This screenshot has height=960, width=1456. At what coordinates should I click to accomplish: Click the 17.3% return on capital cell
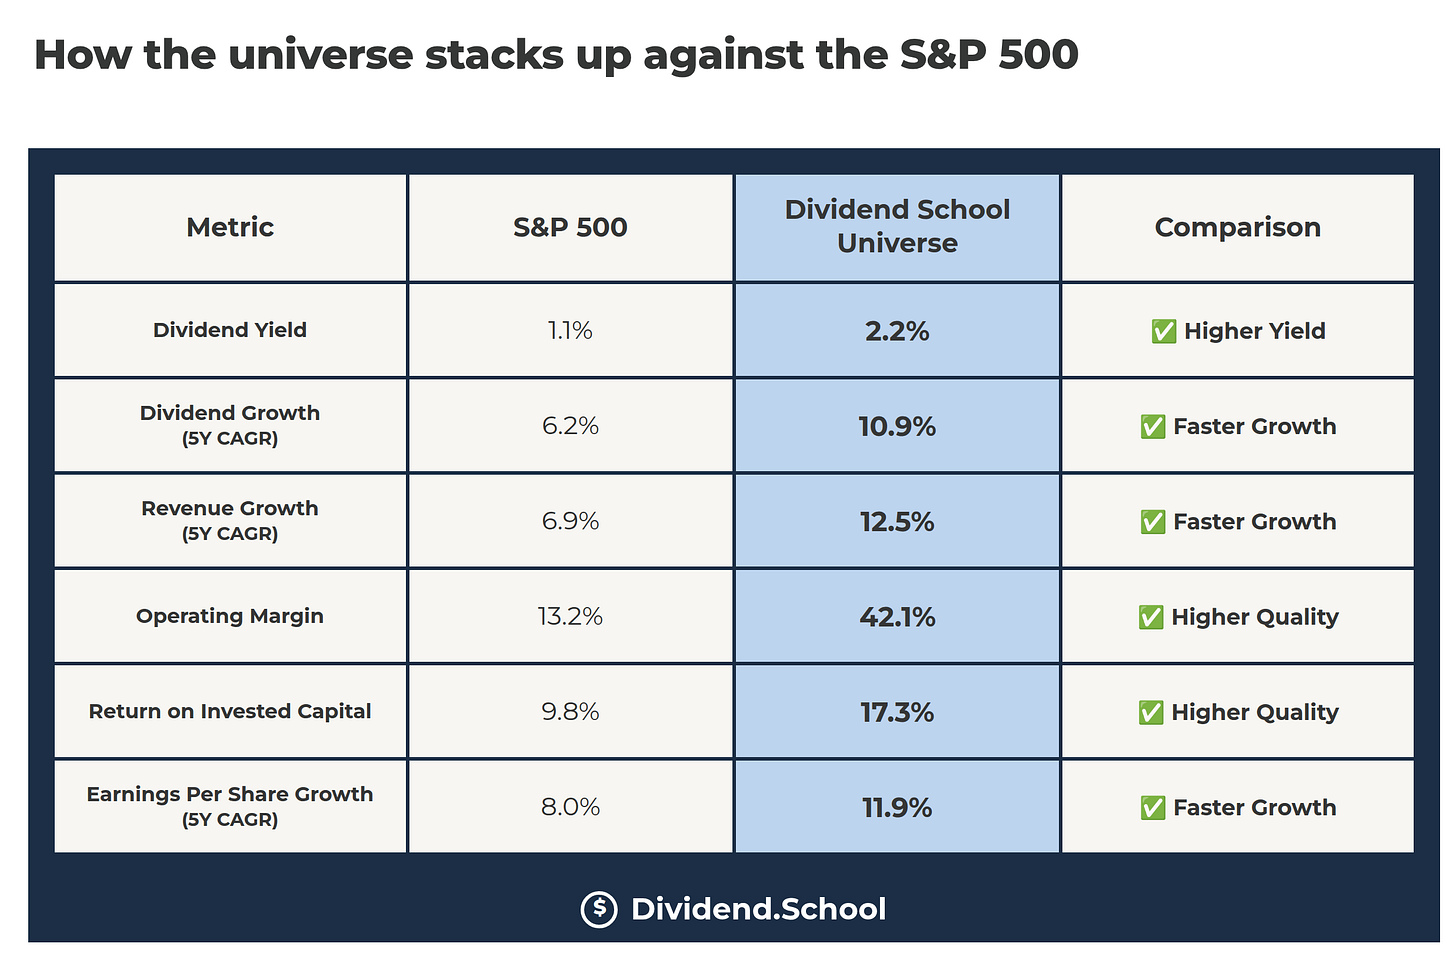[x=897, y=711]
